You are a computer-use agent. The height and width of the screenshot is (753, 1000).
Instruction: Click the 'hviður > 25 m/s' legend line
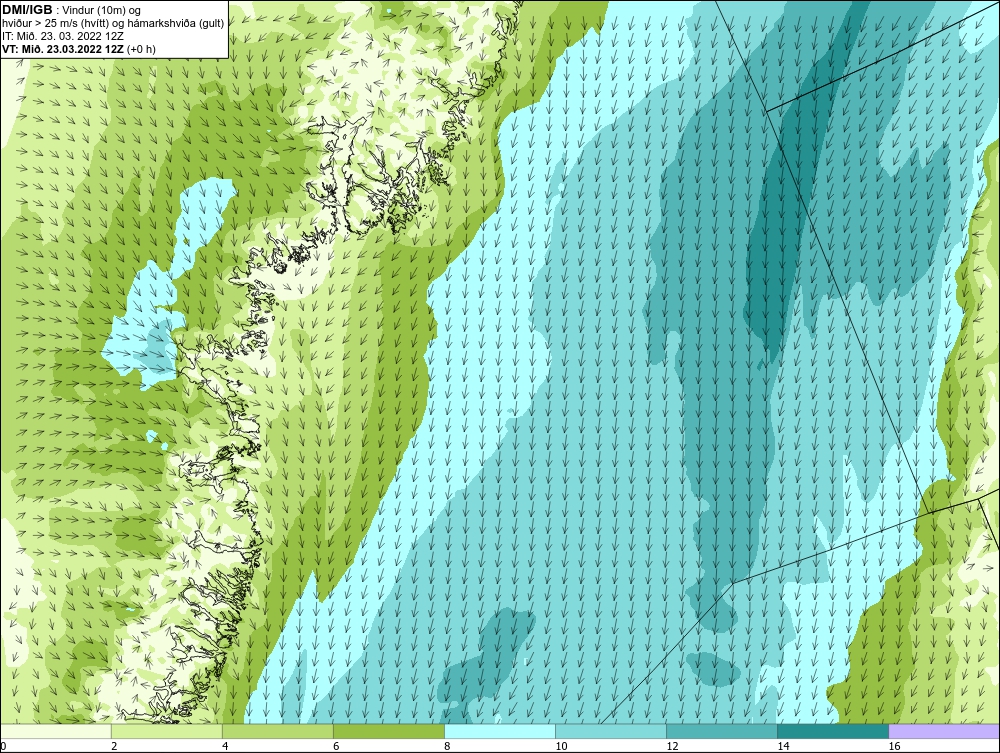(x=113, y=24)
